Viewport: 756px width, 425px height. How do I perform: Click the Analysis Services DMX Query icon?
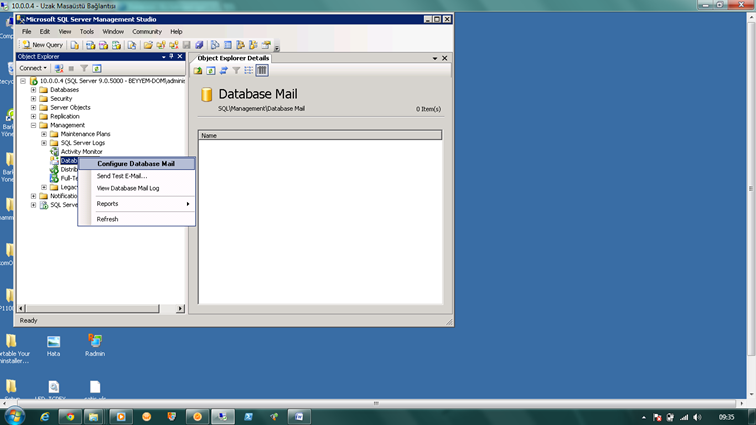[x=103, y=45]
